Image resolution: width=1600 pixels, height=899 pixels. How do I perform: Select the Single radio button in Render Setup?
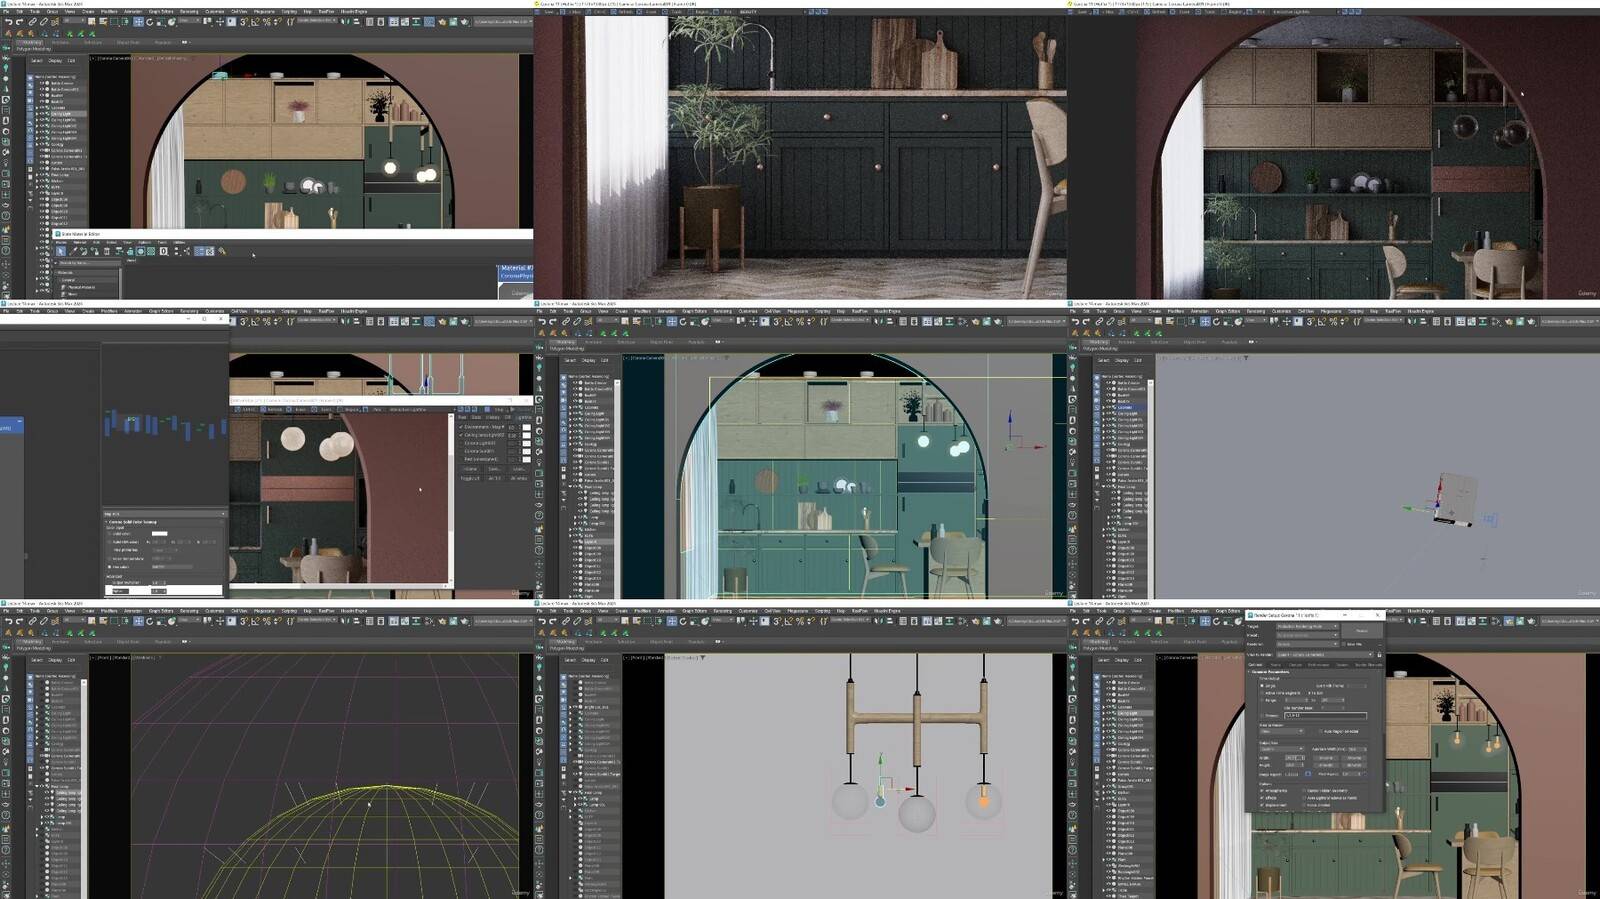(x=1262, y=686)
